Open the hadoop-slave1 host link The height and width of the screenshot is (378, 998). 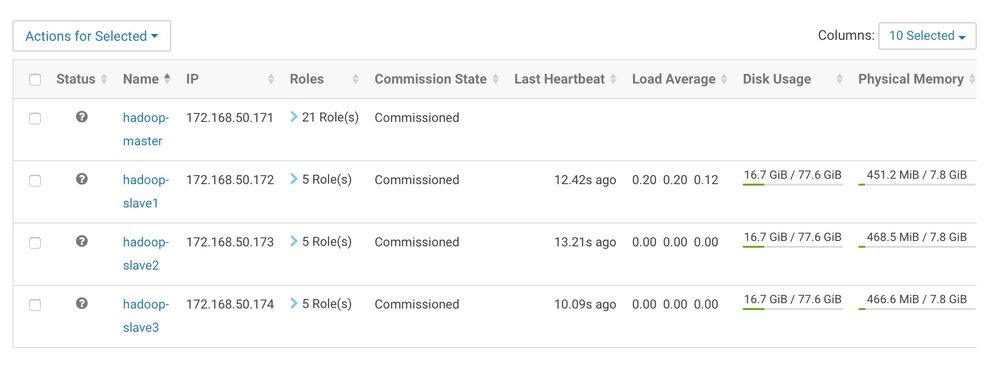(x=146, y=192)
